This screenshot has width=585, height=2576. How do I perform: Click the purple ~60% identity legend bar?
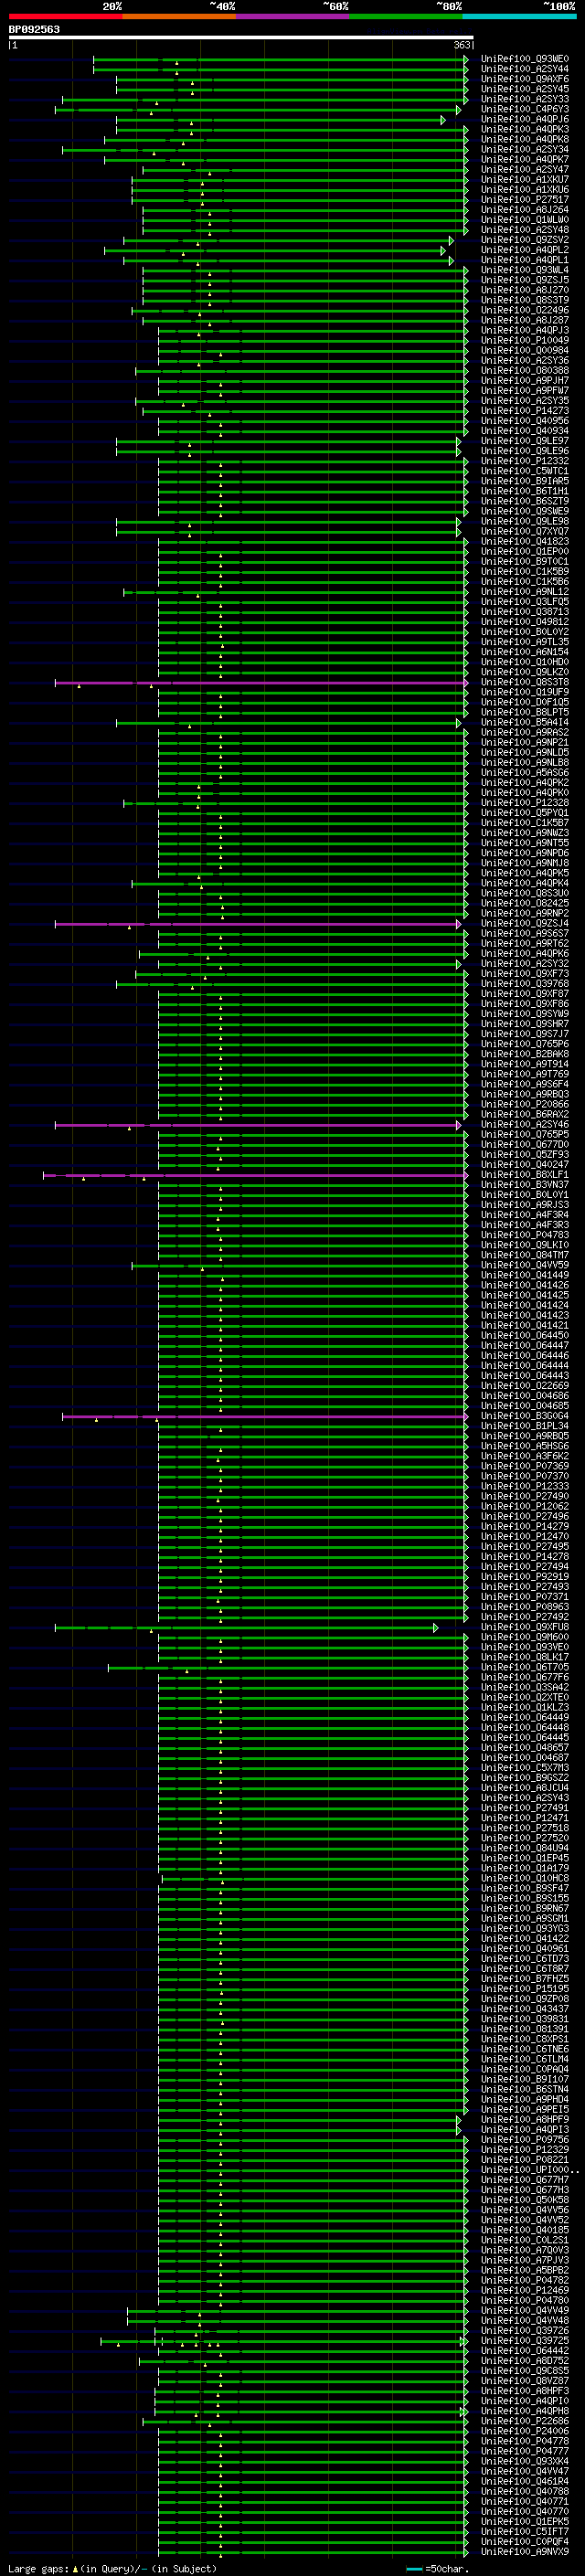tap(293, 16)
